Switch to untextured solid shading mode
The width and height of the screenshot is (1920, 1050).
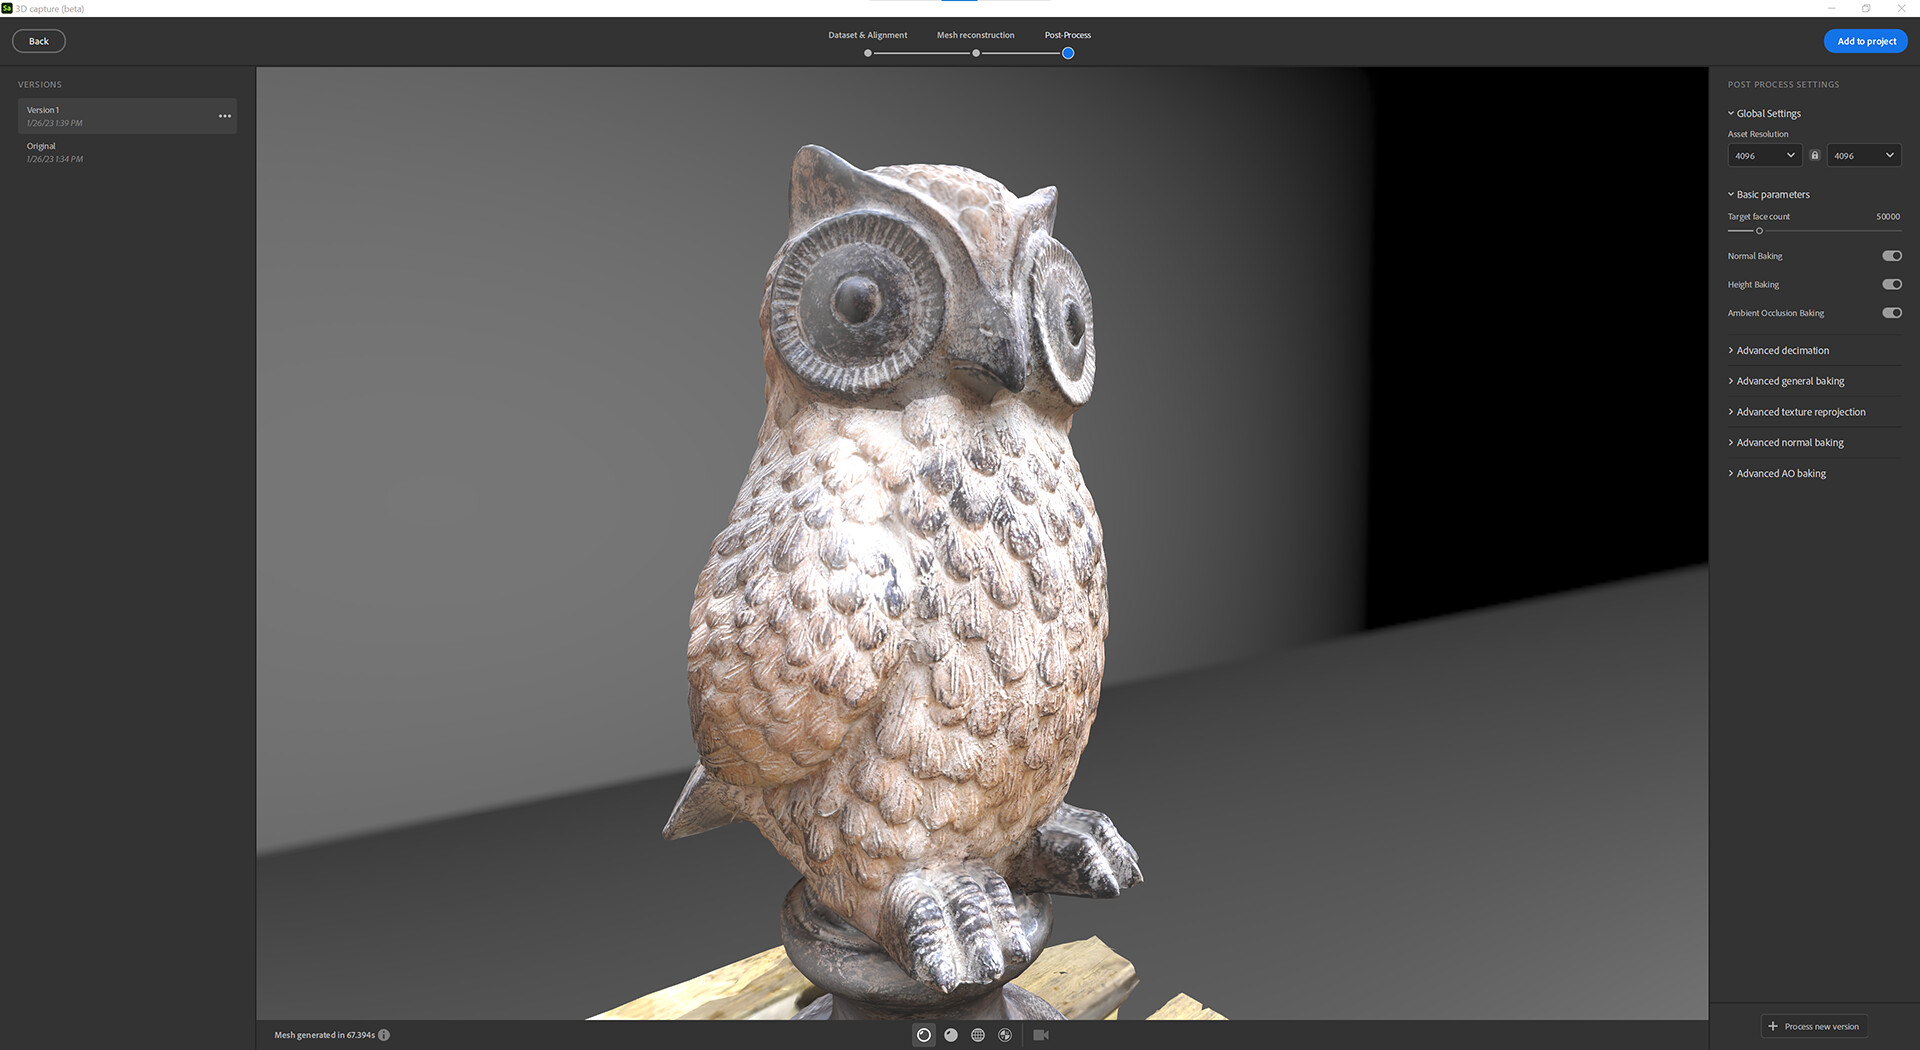950,1035
